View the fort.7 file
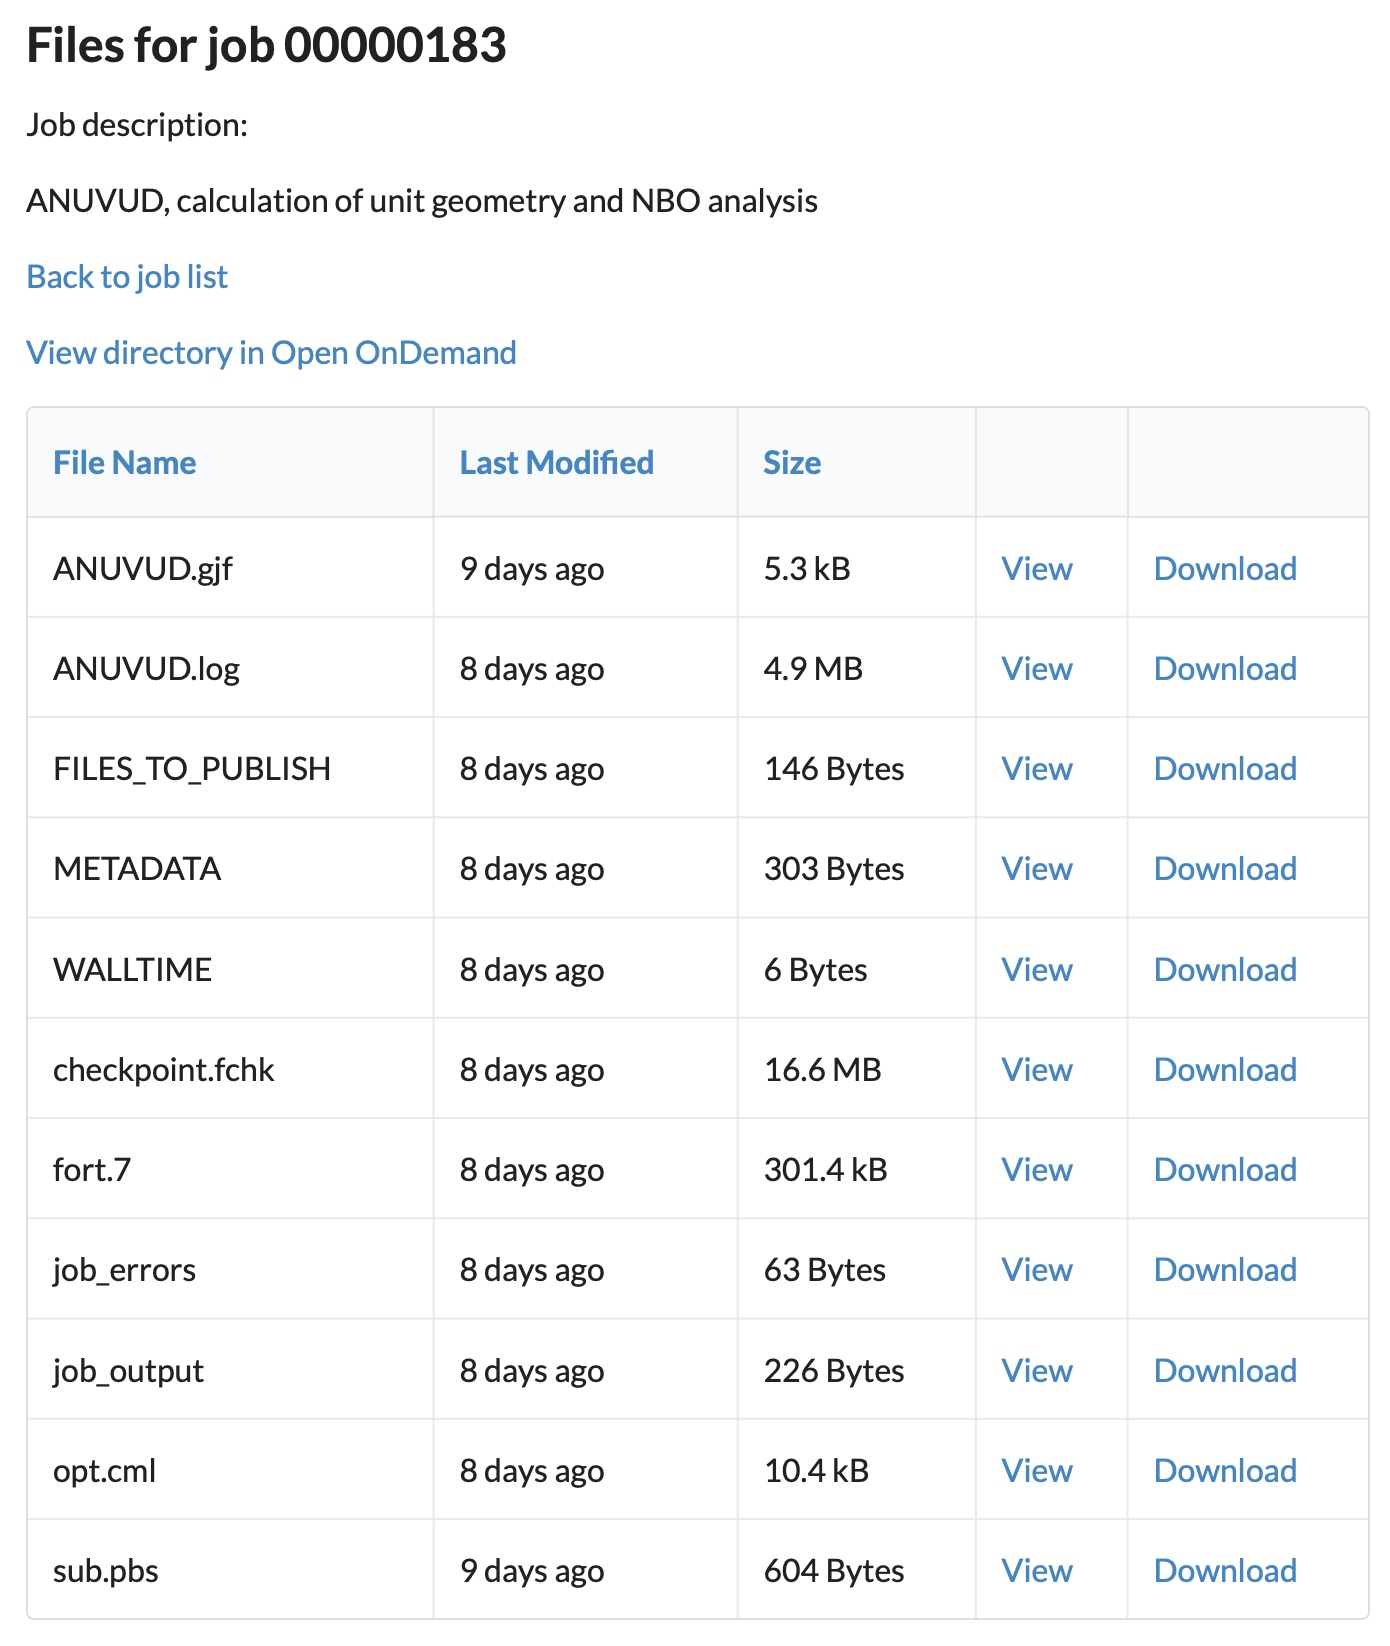 tap(1036, 1170)
